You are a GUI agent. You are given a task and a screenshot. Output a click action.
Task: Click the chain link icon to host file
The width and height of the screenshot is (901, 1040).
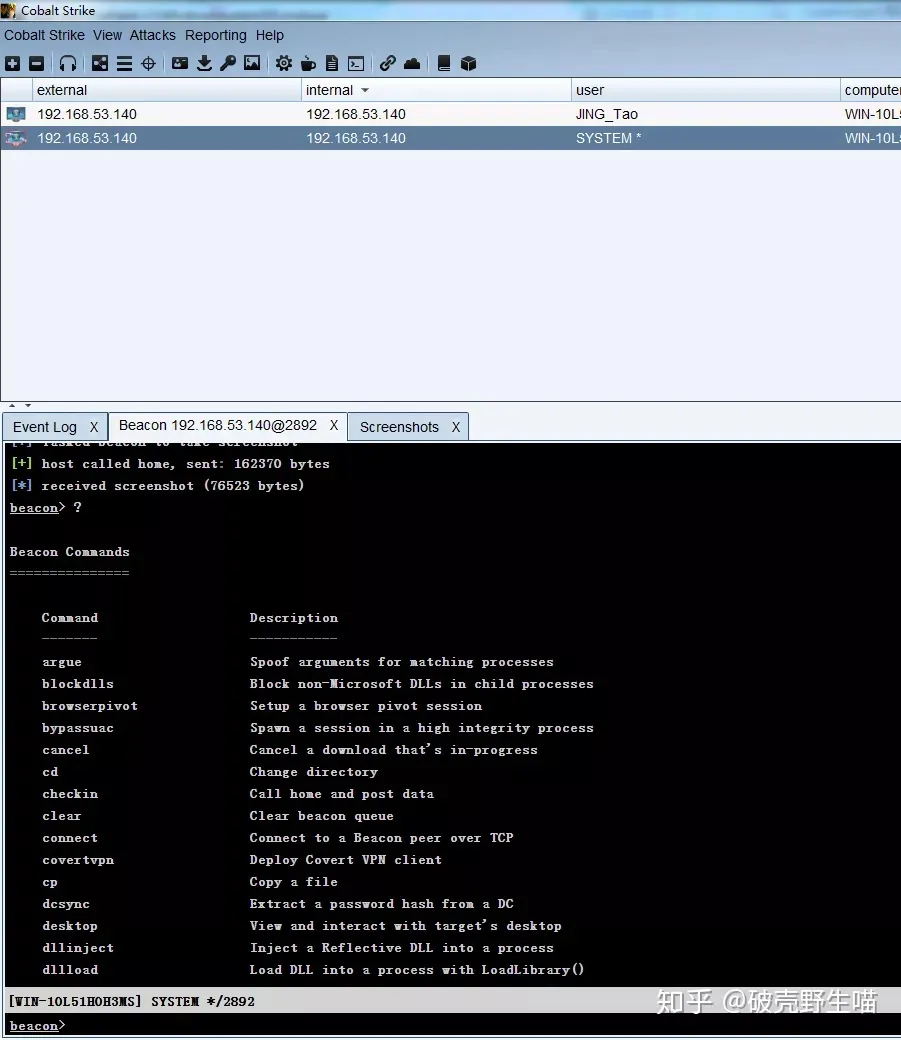[388, 64]
